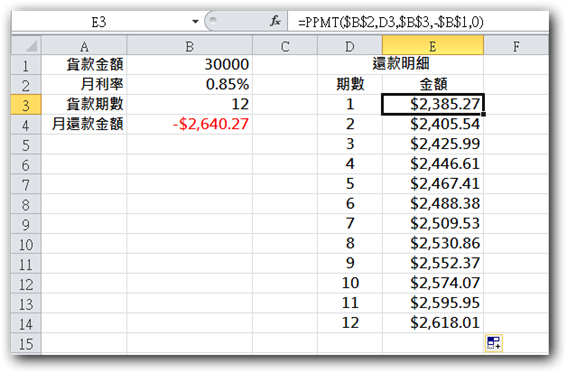Click period number 1 in column D
This screenshot has width=567, height=373.
[x=350, y=105]
